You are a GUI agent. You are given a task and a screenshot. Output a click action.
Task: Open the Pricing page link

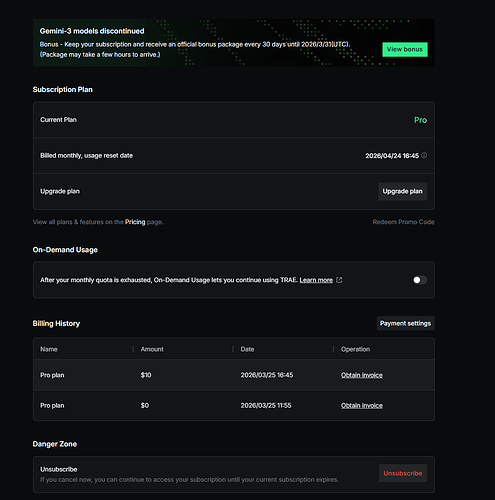[135, 222]
